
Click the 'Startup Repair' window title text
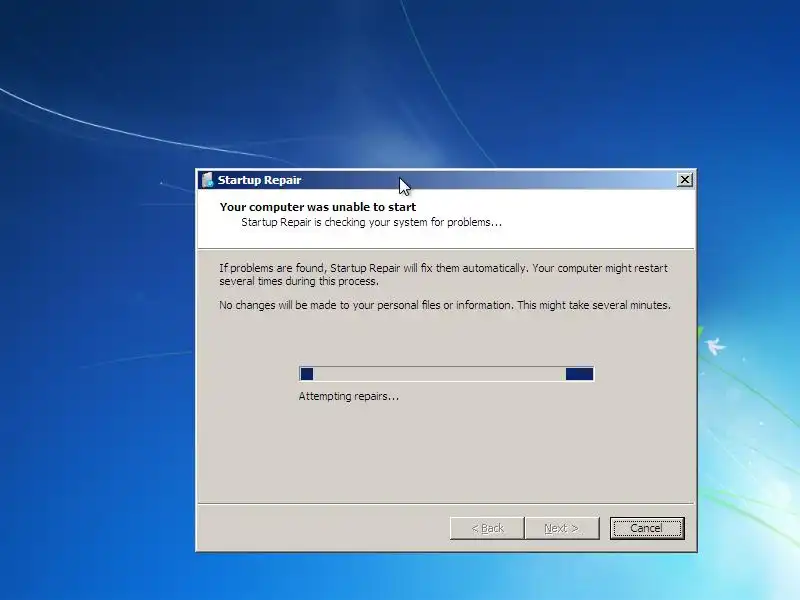pyautogui.click(x=259, y=180)
